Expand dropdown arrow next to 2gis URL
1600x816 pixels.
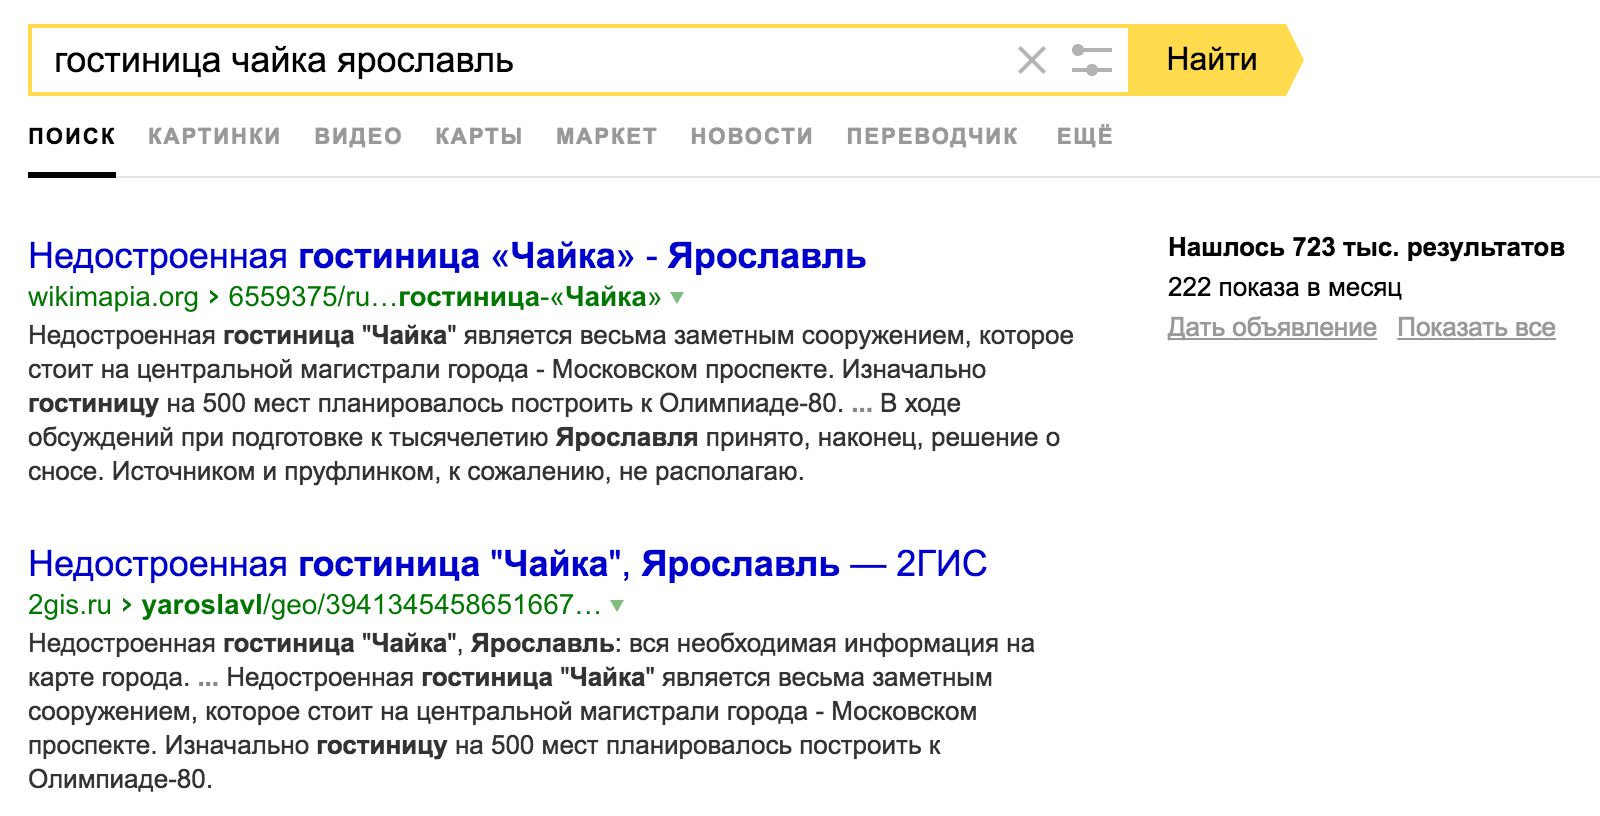(x=617, y=605)
